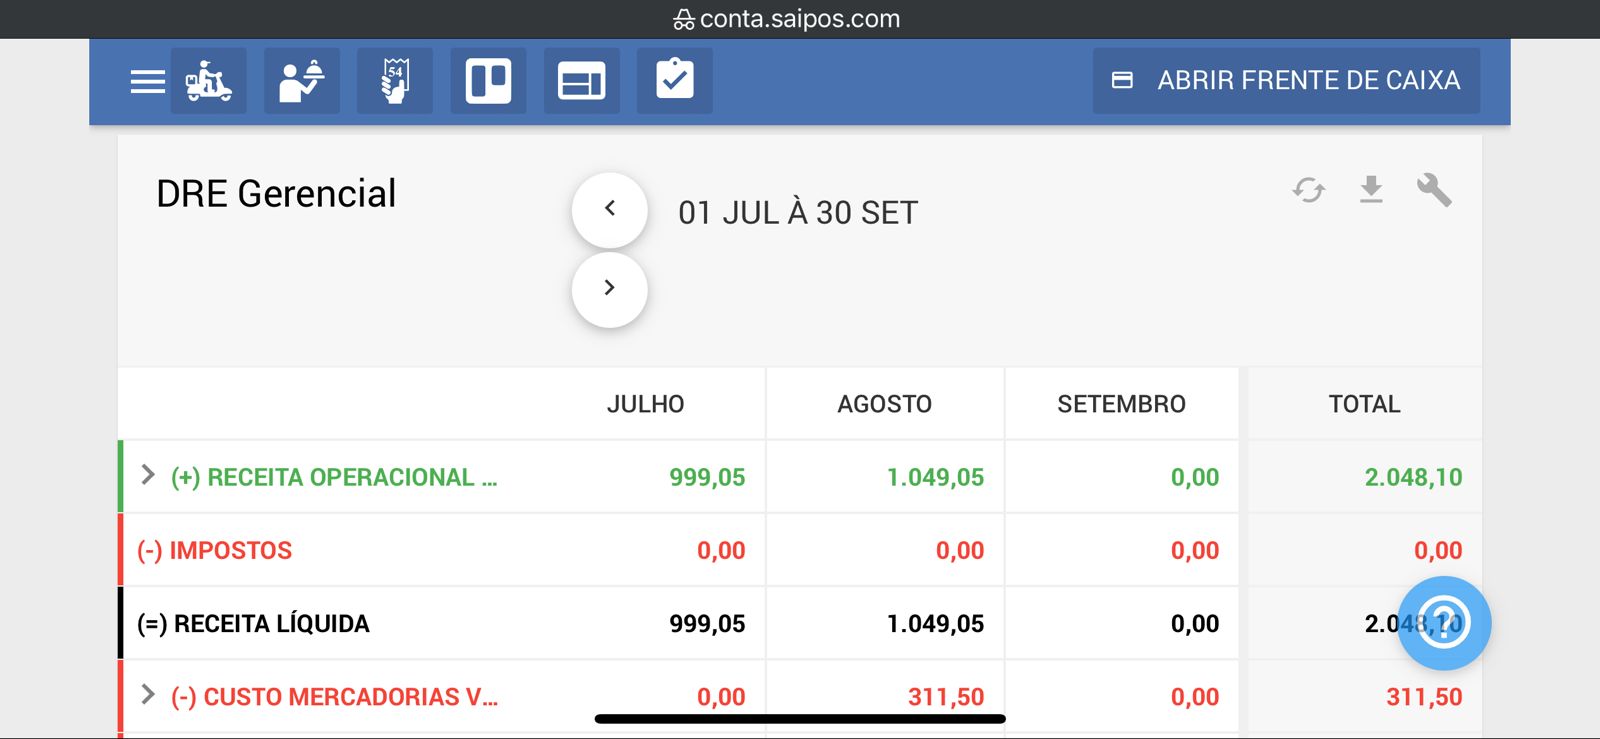Click the 01 JUL À 30 SET date range
The width and height of the screenshot is (1600, 739).
pyautogui.click(x=797, y=213)
